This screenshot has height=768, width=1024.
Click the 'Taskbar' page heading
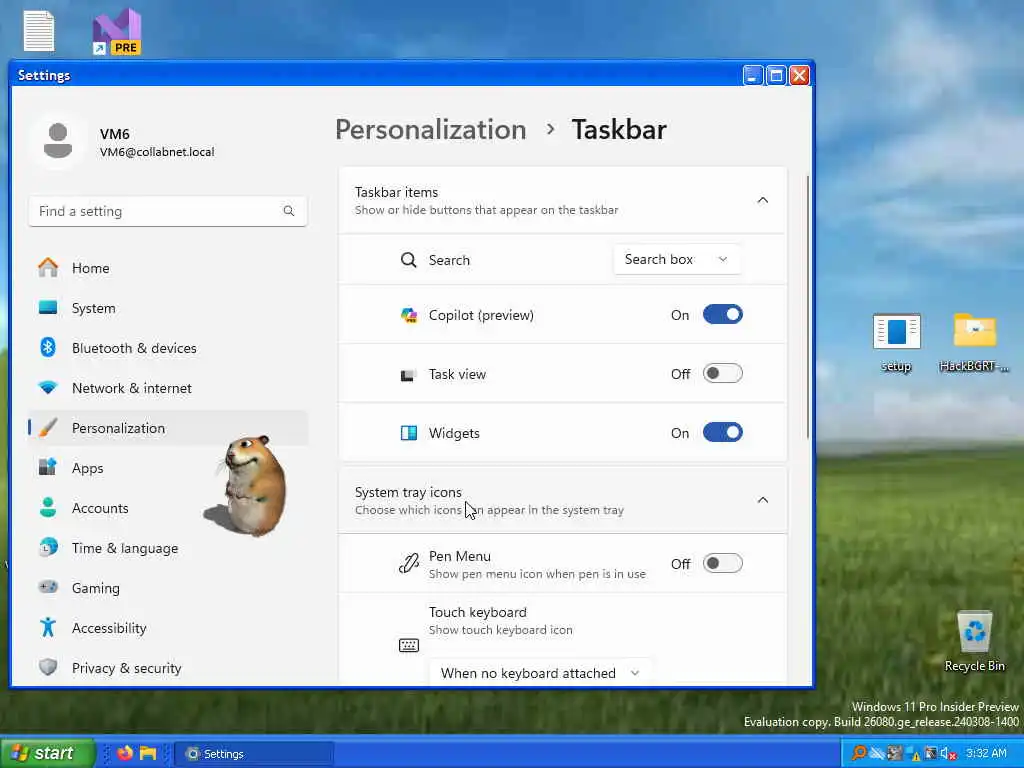618,129
